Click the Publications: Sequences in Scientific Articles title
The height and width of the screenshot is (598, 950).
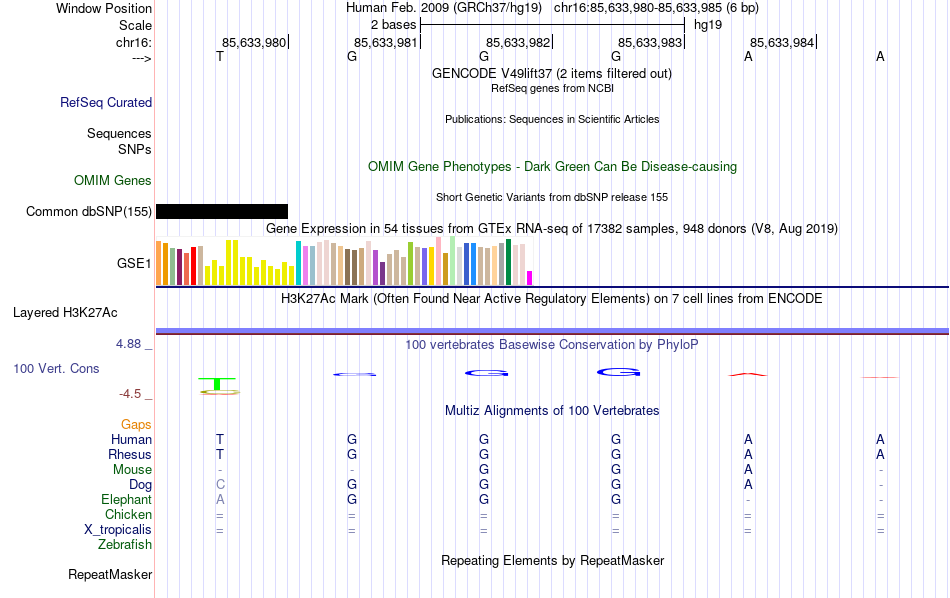click(552, 119)
